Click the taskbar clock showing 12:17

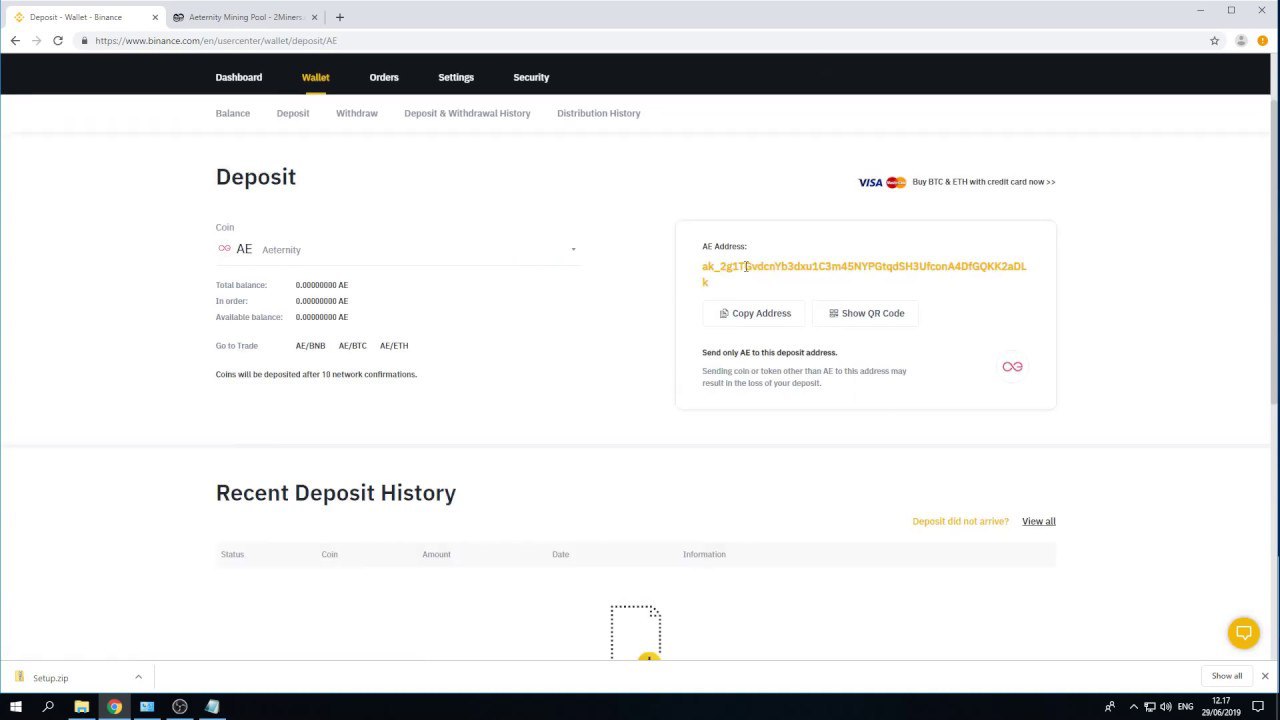[1222, 707]
